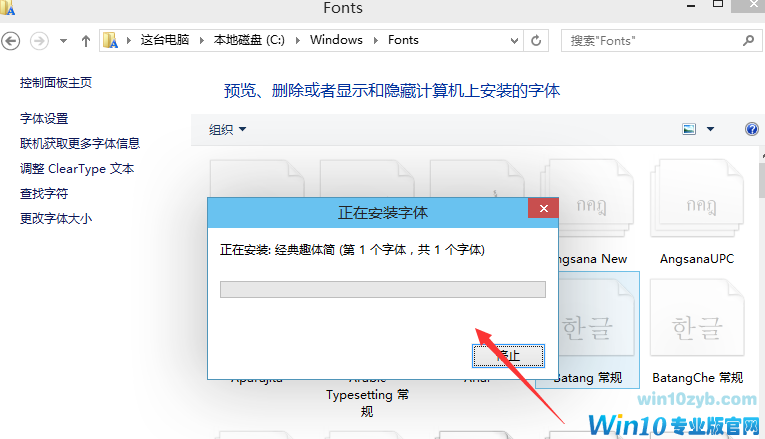Select the Windows breadcrumb in path
This screenshot has height=439, width=765.
(x=336, y=40)
